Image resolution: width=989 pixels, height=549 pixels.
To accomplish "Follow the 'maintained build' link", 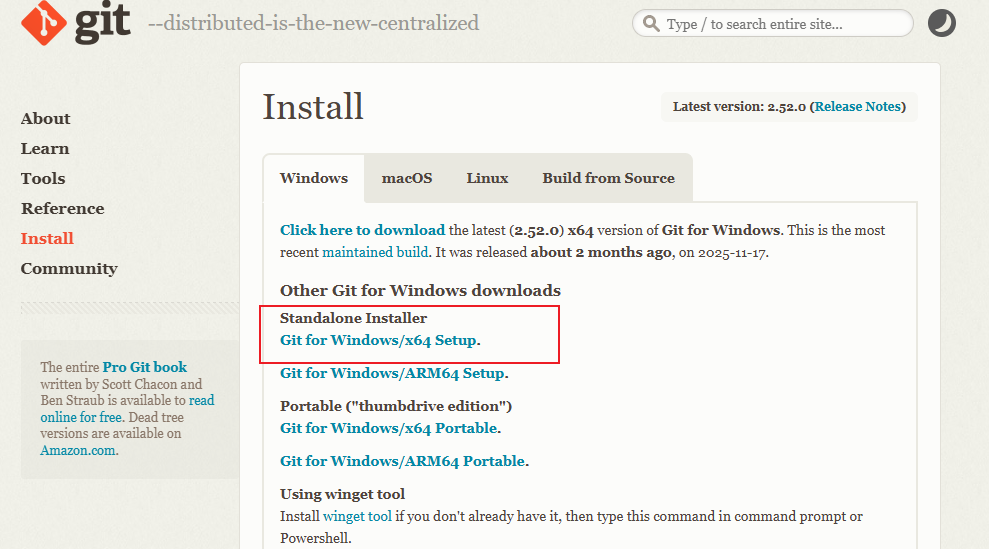I will point(375,252).
